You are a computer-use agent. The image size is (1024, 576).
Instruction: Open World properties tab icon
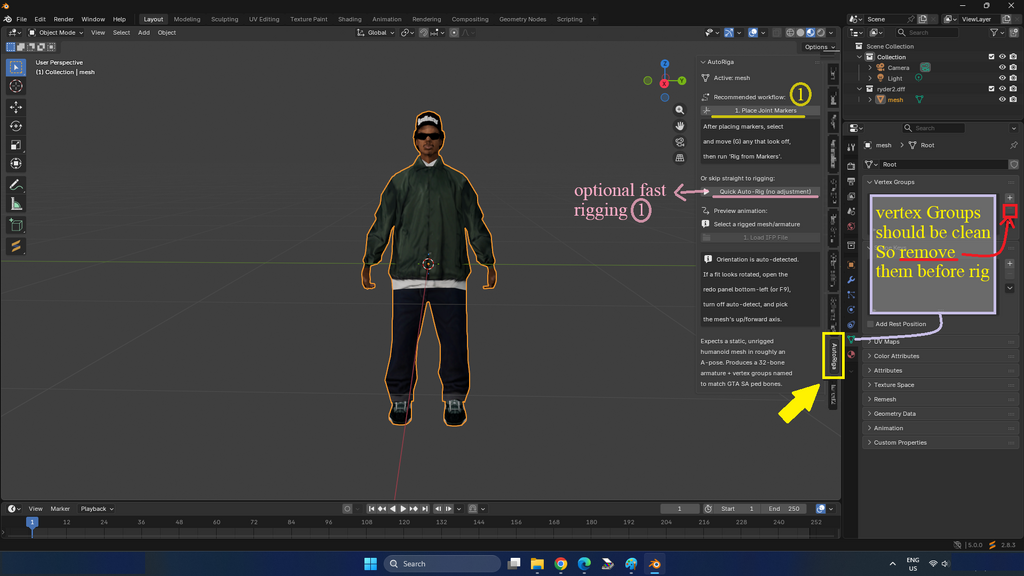click(x=851, y=227)
